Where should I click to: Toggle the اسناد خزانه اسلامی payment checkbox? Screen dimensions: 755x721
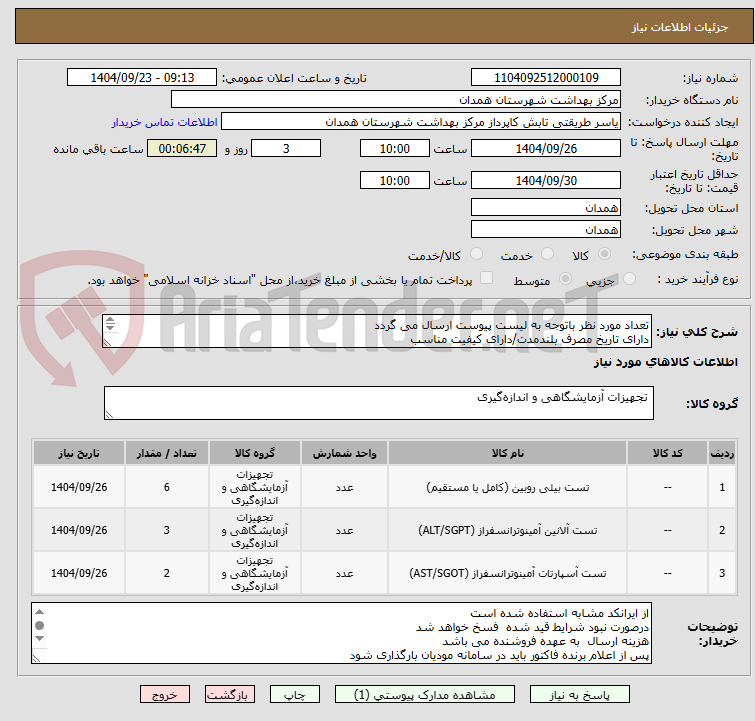pos(487,278)
